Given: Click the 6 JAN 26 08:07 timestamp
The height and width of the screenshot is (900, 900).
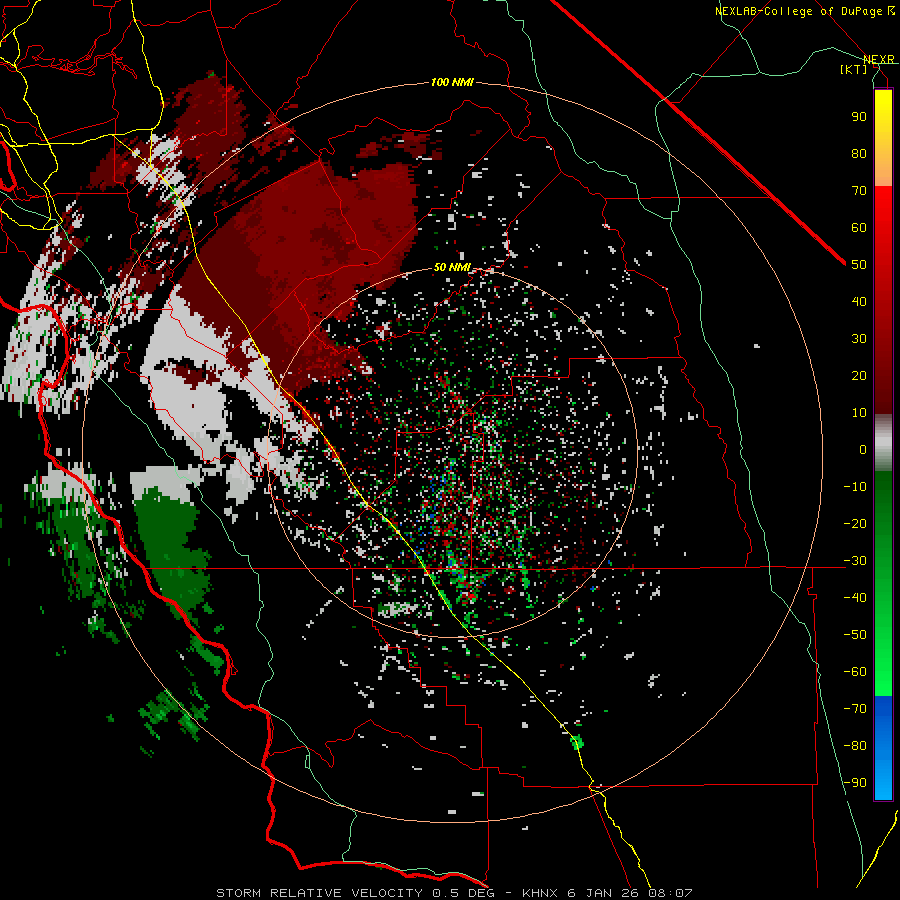Looking at the screenshot, I should (x=630, y=893).
